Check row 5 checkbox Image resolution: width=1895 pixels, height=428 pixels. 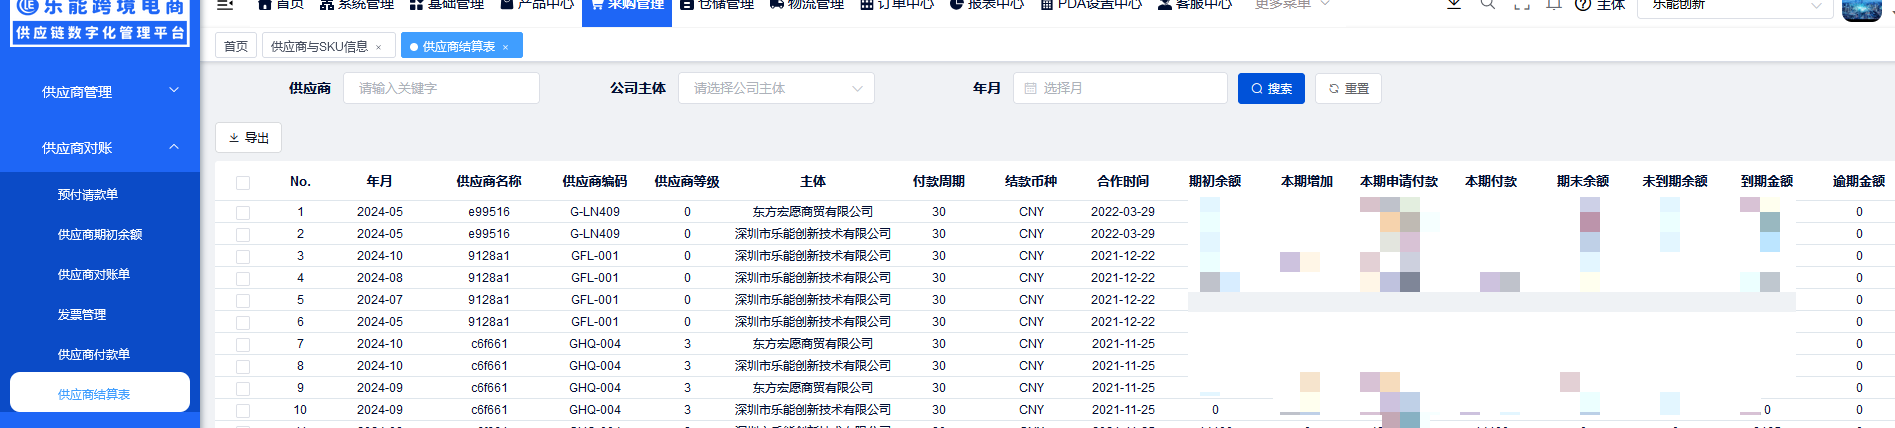pyautogui.click(x=243, y=301)
